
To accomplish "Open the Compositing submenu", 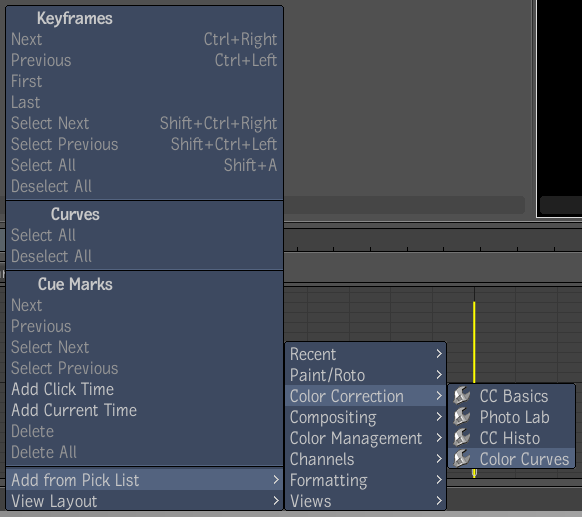I will tap(366, 417).
